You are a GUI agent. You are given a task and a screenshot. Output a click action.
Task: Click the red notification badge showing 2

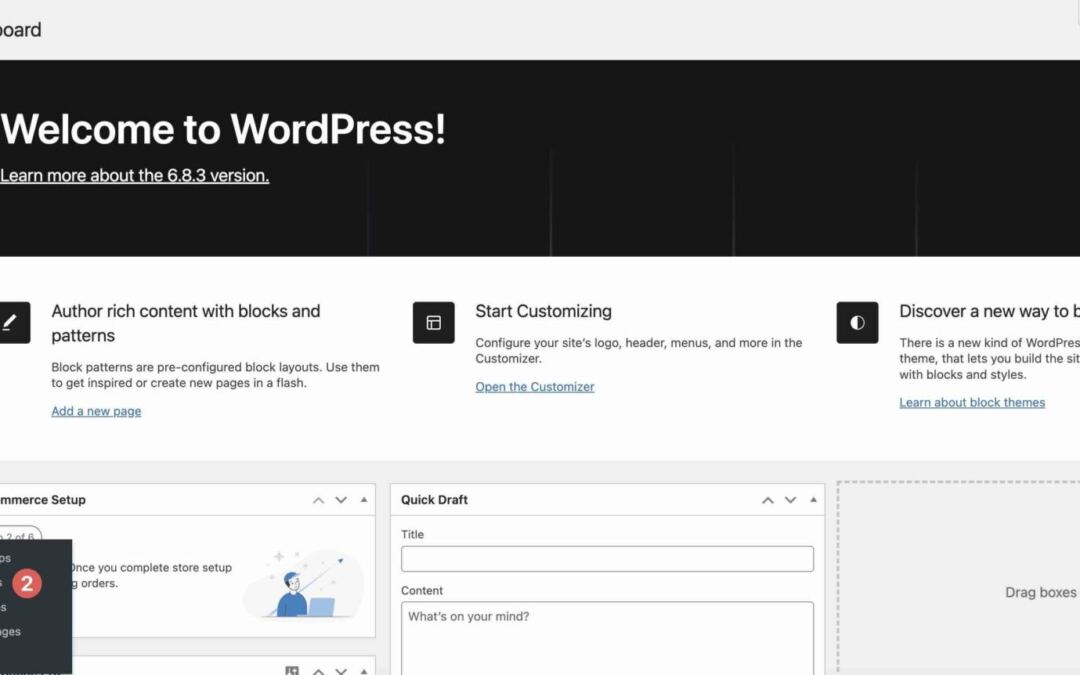(x=27, y=584)
